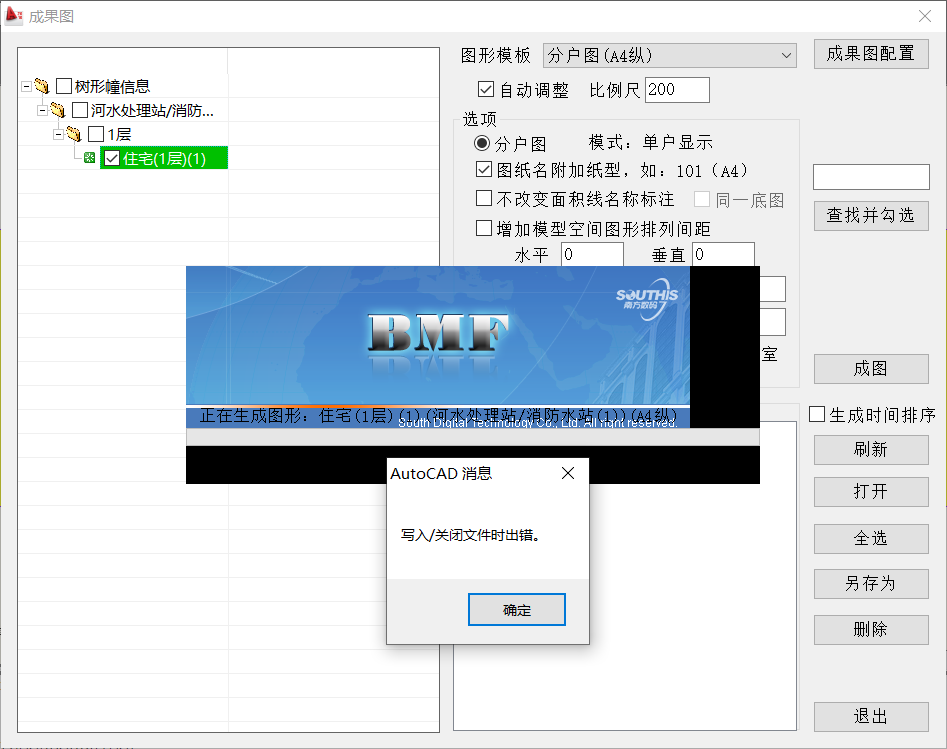Click the AutoCAD logo icon in title bar

click(x=14, y=15)
